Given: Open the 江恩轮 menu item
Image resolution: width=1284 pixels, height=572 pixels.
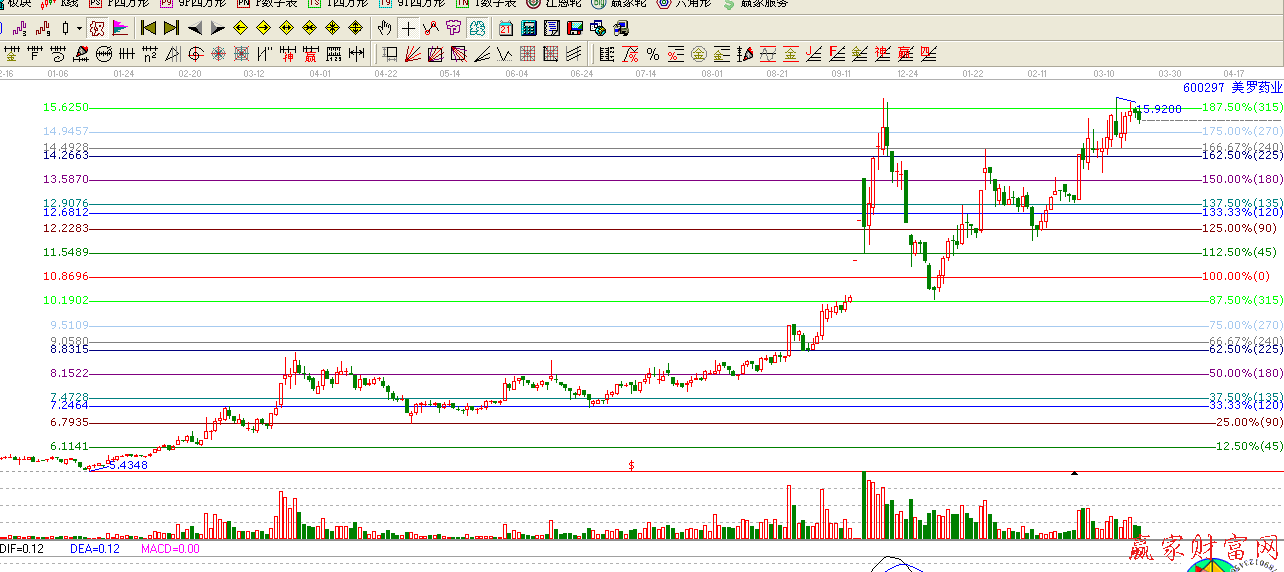Looking at the screenshot, I should point(553,3).
